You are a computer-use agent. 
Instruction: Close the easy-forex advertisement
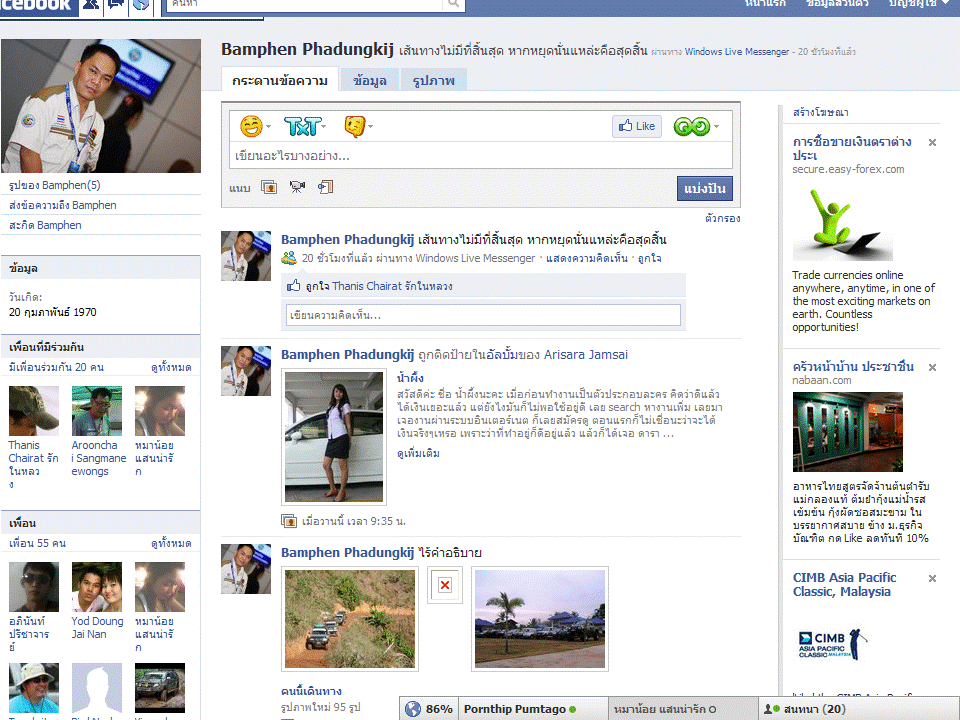[x=932, y=143]
